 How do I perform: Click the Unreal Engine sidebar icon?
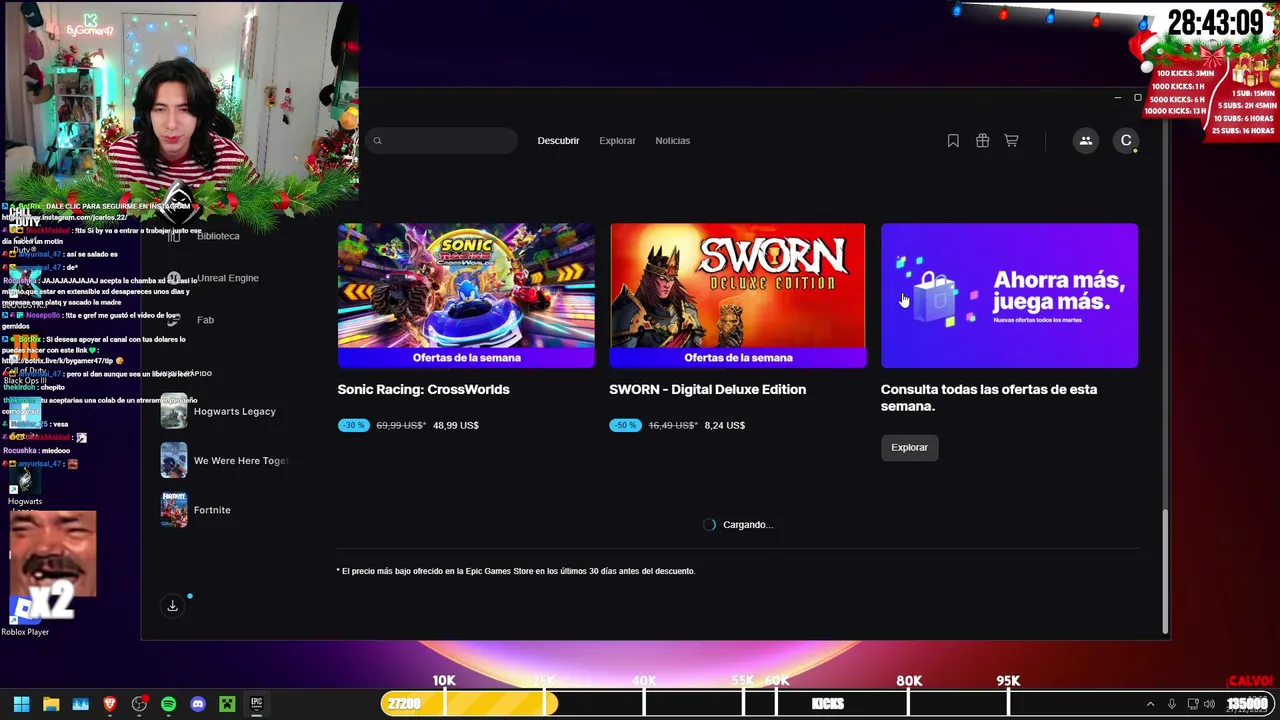(174, 278)
